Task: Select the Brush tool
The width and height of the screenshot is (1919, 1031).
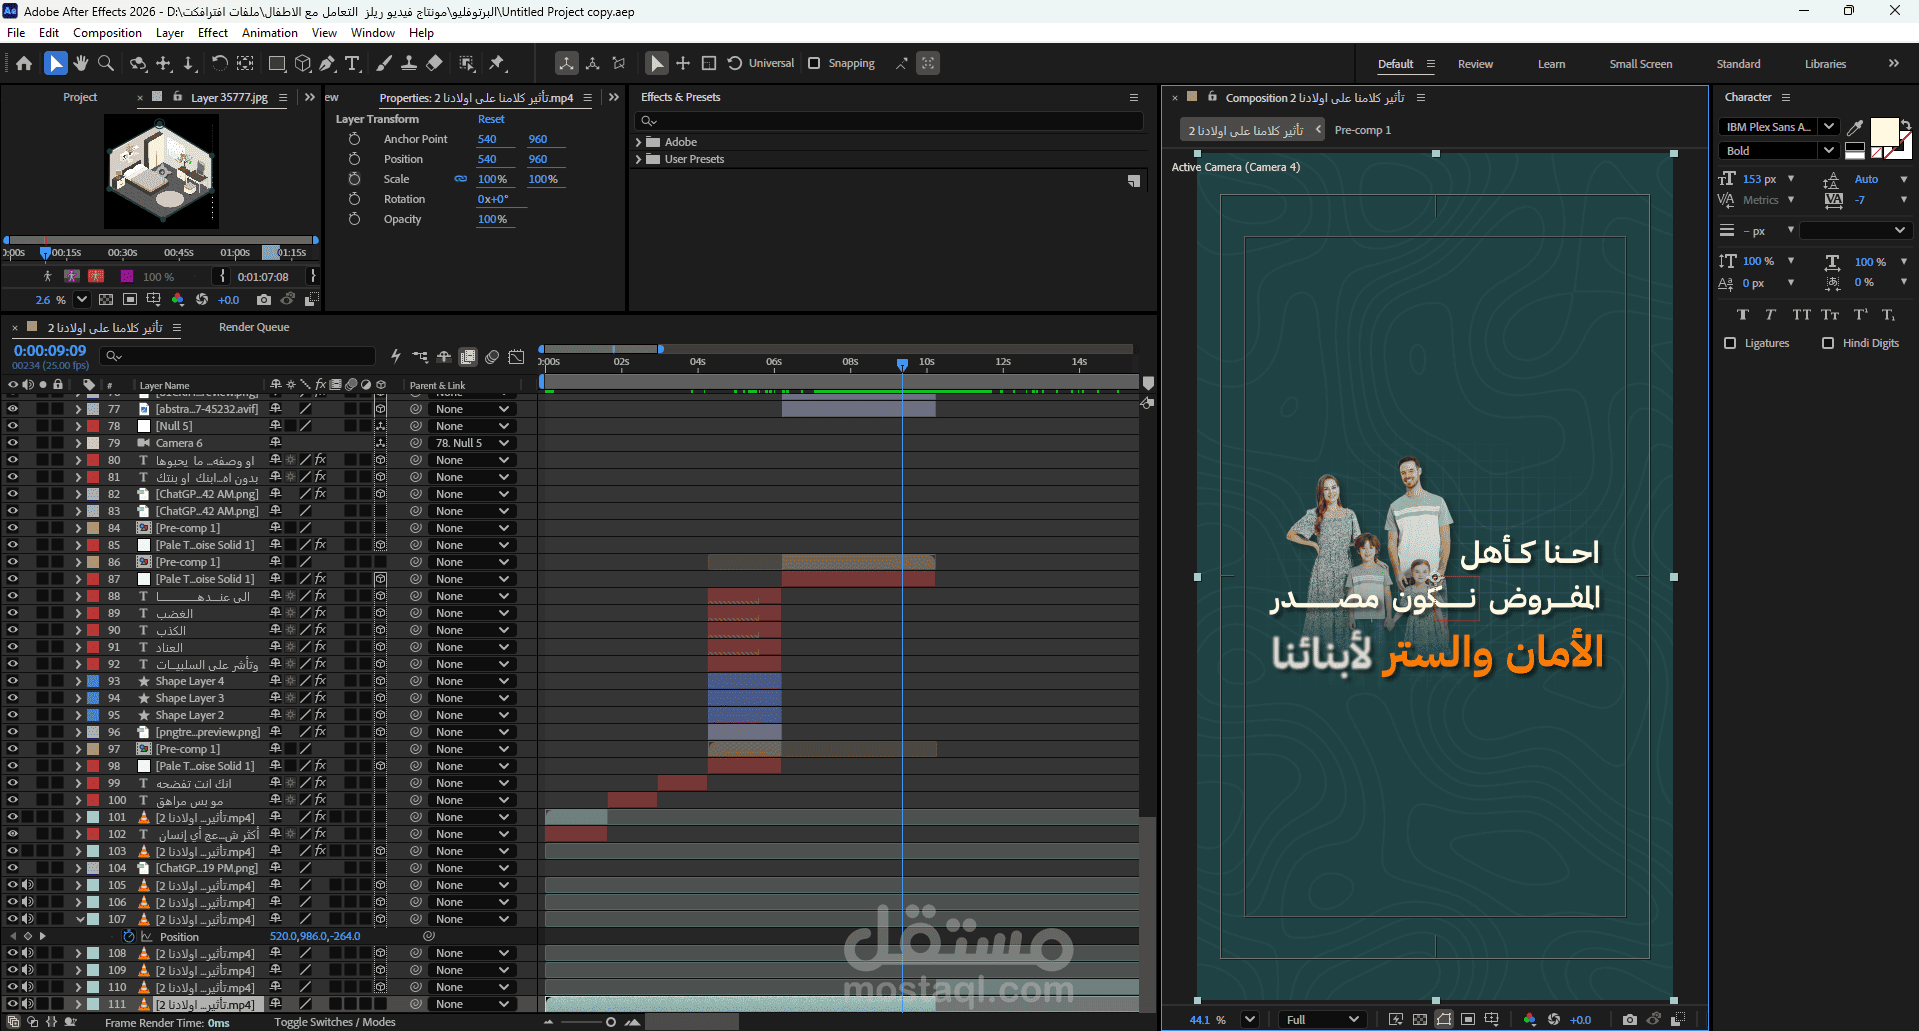Action: [384, 63]
